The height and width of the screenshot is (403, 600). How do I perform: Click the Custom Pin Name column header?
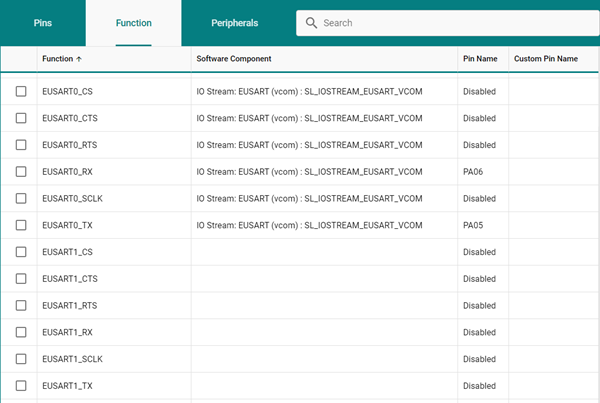546,59
